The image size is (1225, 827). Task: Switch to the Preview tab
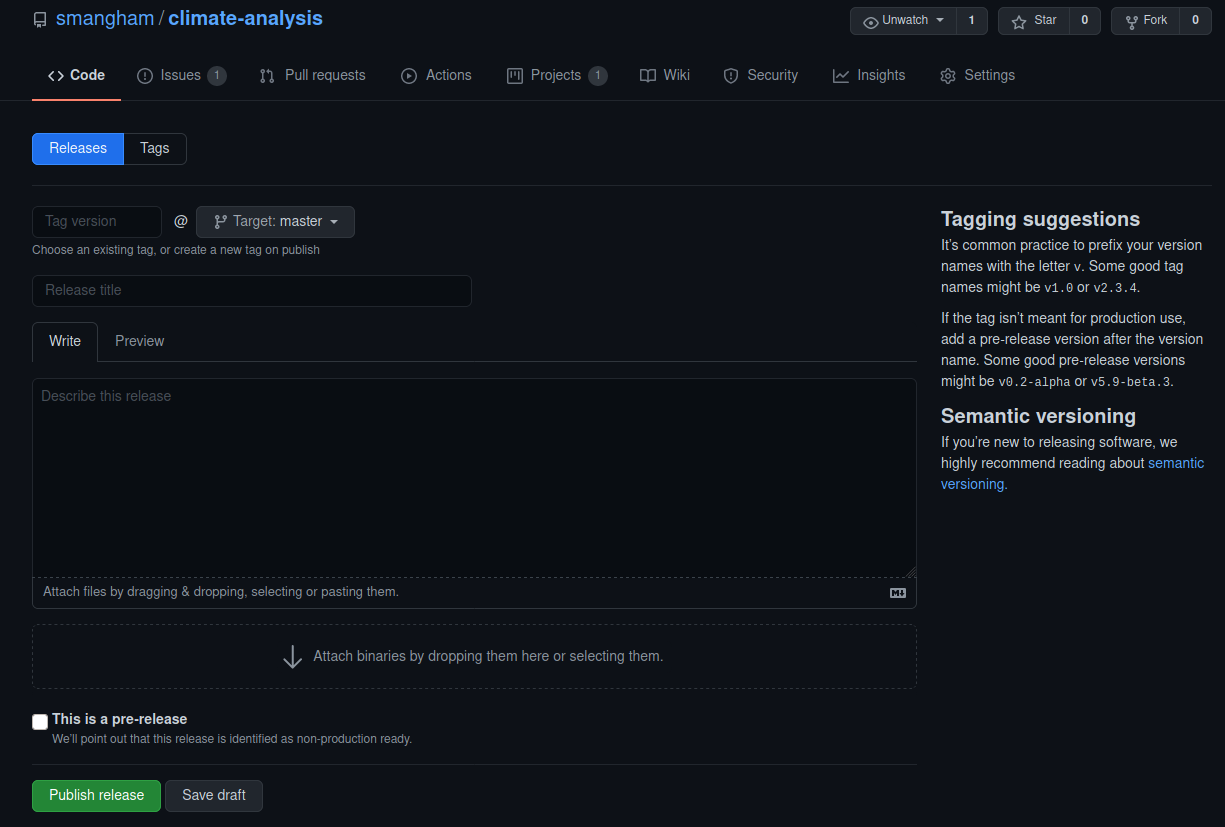tap(139, 342)
